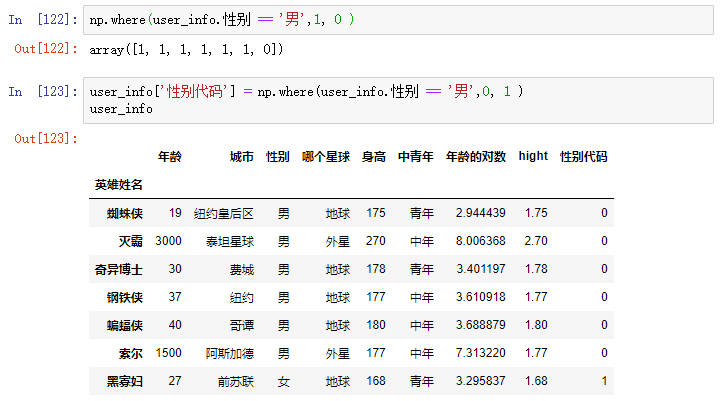This screenshot has height=401, width=724.
Task: Click the city cell 纽约皇后区
Action: coord(223,213)
